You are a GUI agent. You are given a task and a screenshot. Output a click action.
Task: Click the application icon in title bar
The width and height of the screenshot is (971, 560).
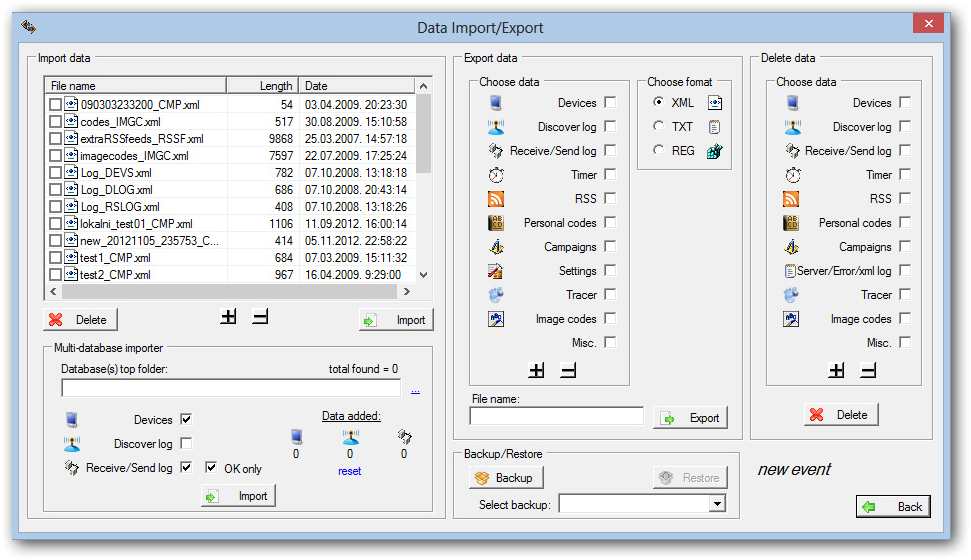coord(28,27)
